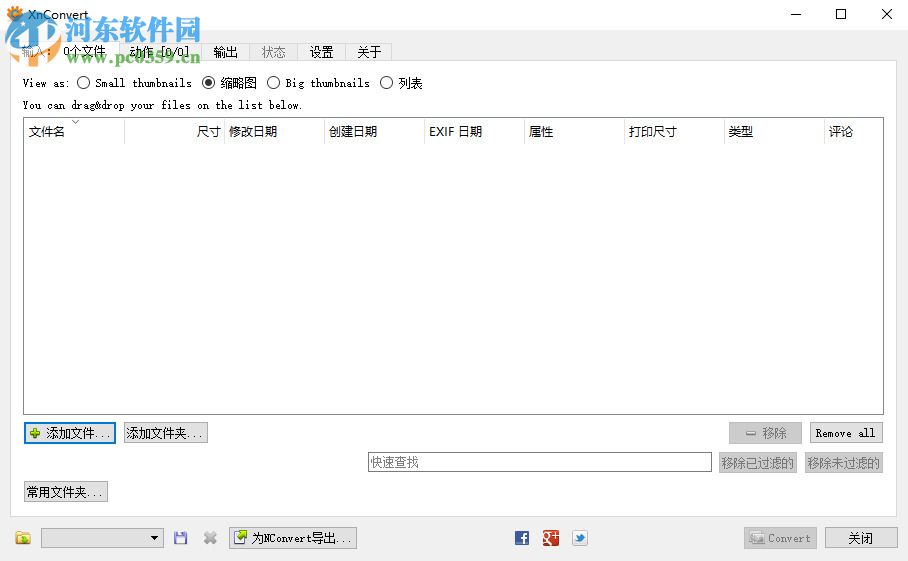Sort by the 评论 column header

coord(854,131)
